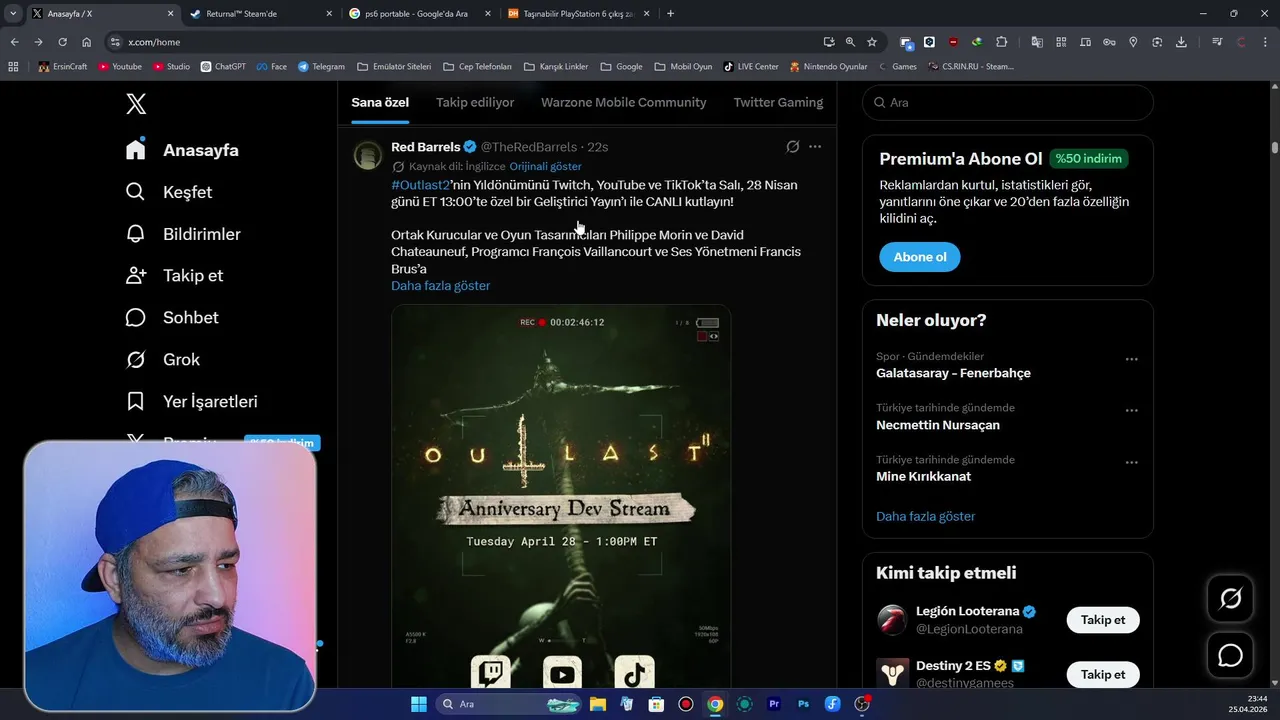
Task: Click Abone ol premium button
Action: 920,257
